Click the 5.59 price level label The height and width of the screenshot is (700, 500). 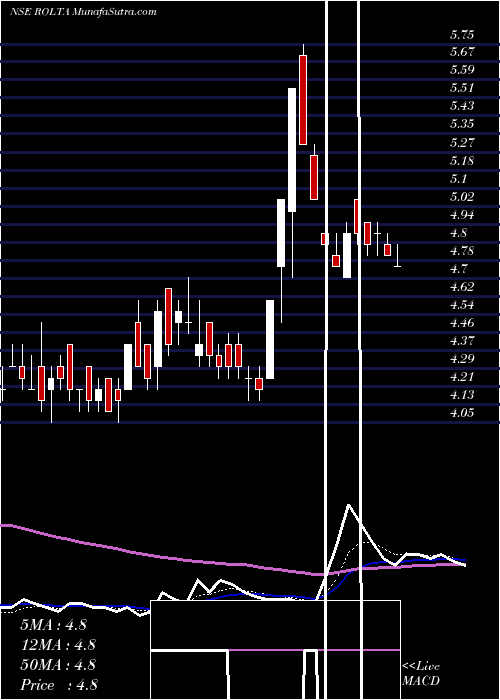tap(462, 70)
